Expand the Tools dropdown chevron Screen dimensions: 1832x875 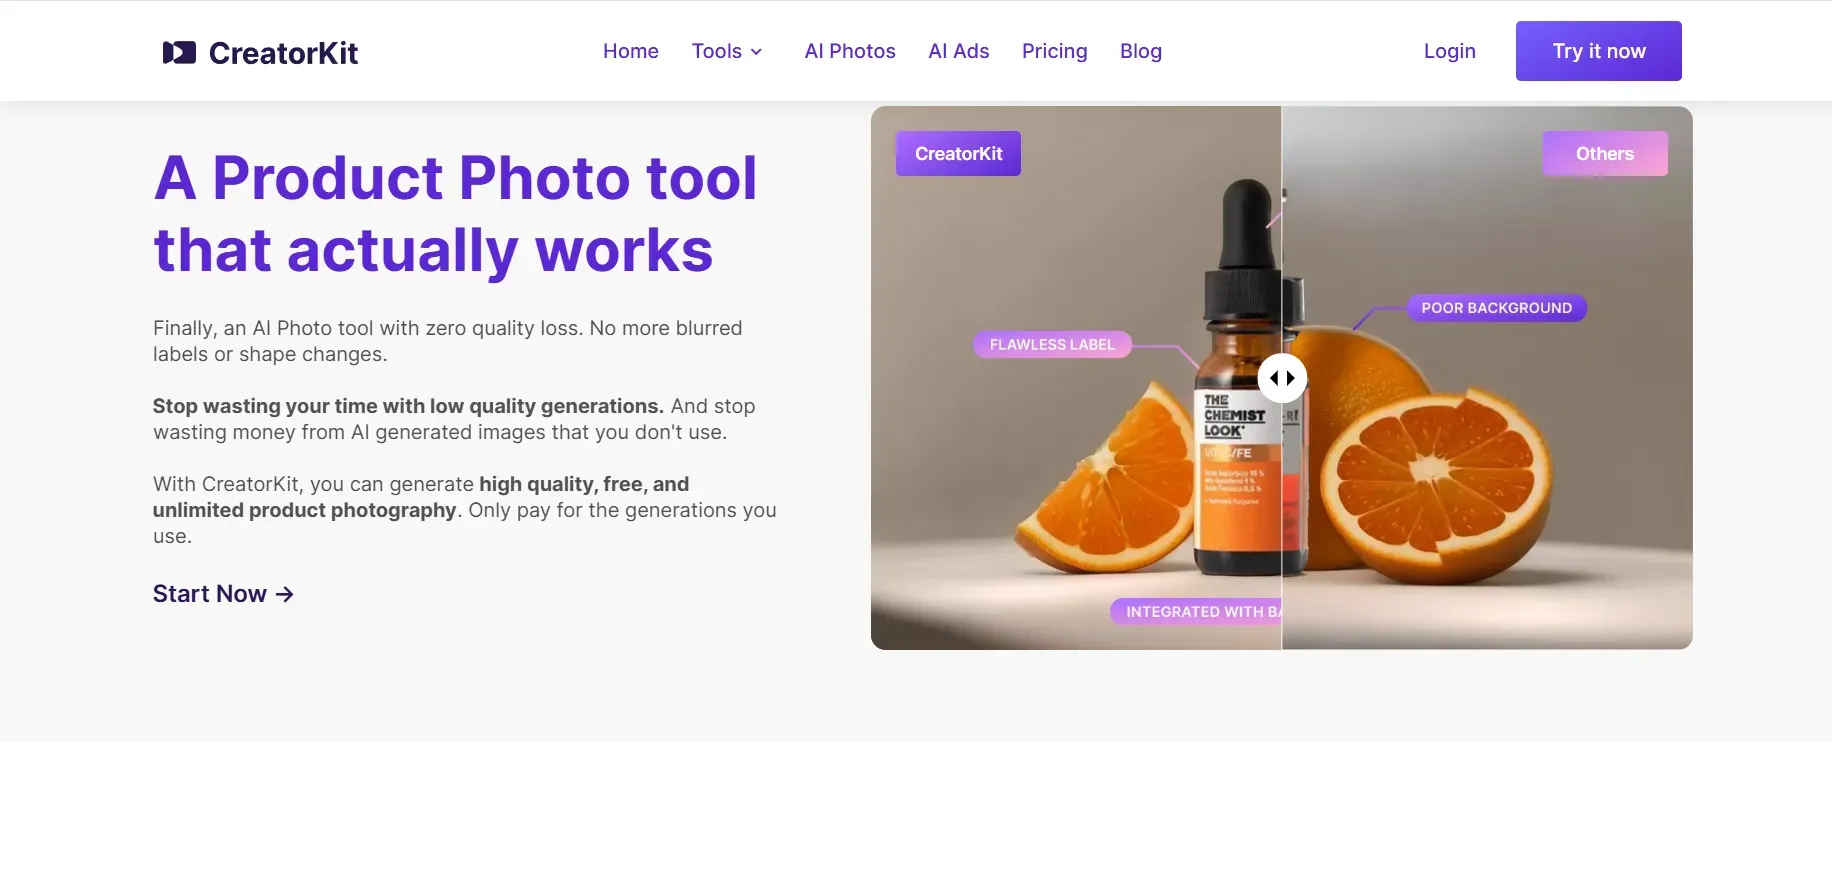click(x=757, y=52)
